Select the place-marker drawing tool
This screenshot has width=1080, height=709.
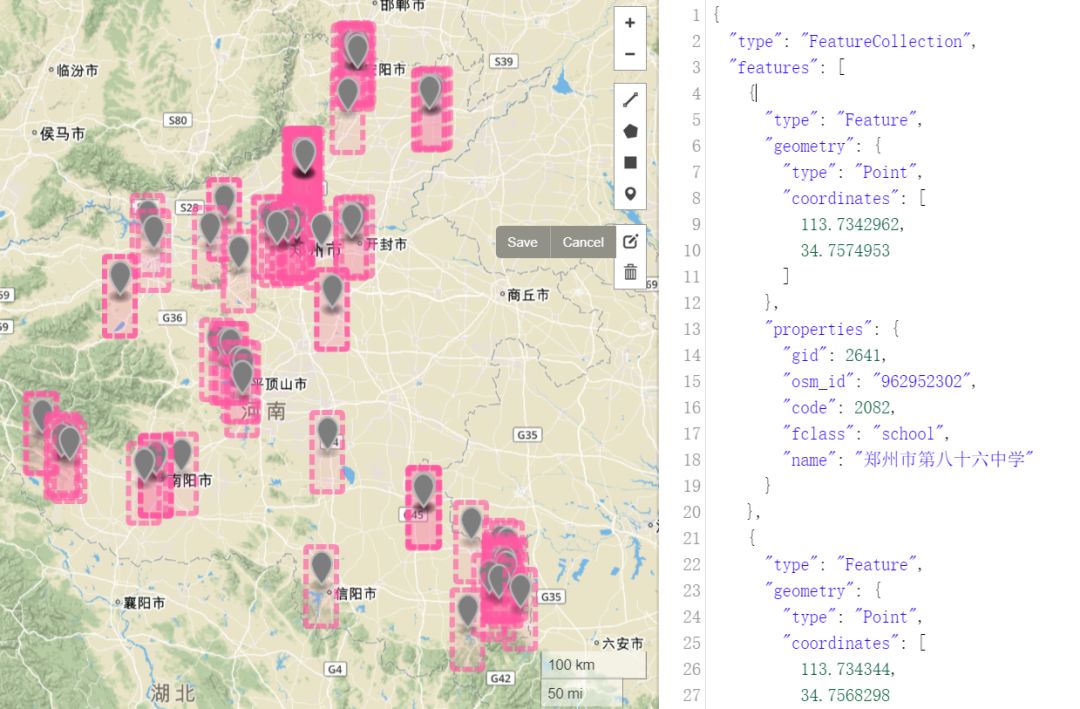click(x=629, y=193)
